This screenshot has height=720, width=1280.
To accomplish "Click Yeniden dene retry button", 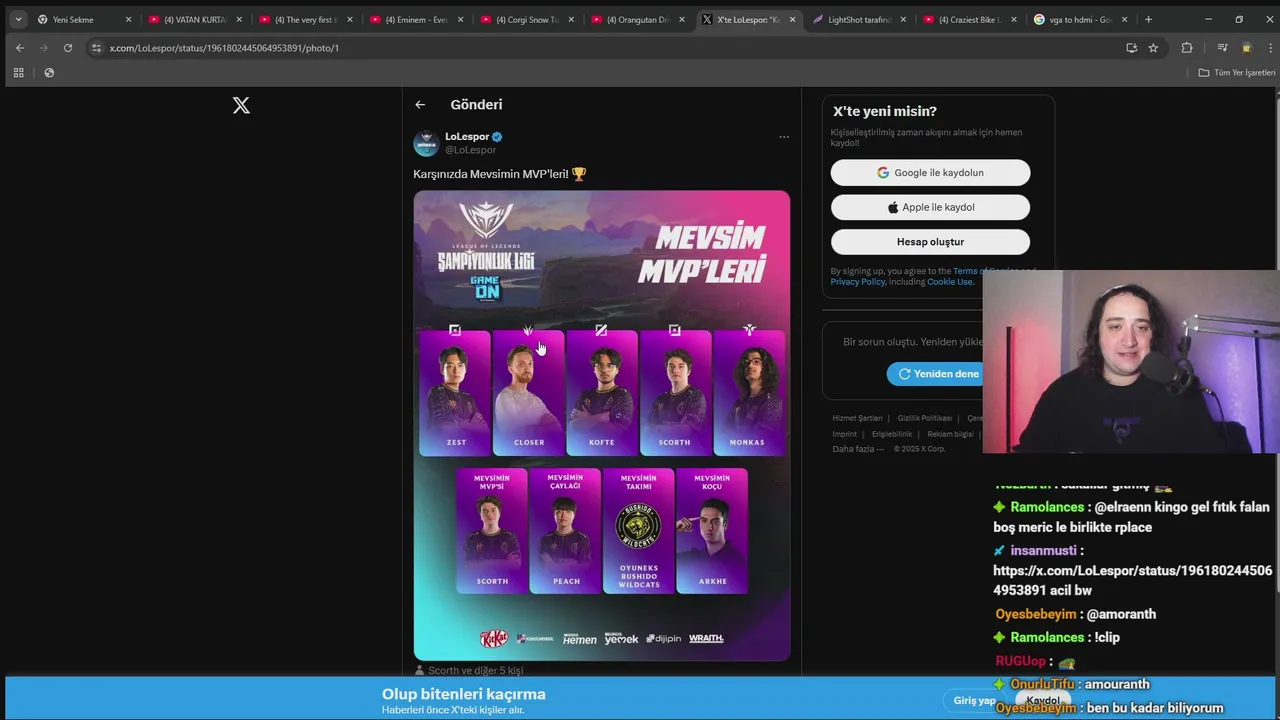I will (x=937, y=374).
